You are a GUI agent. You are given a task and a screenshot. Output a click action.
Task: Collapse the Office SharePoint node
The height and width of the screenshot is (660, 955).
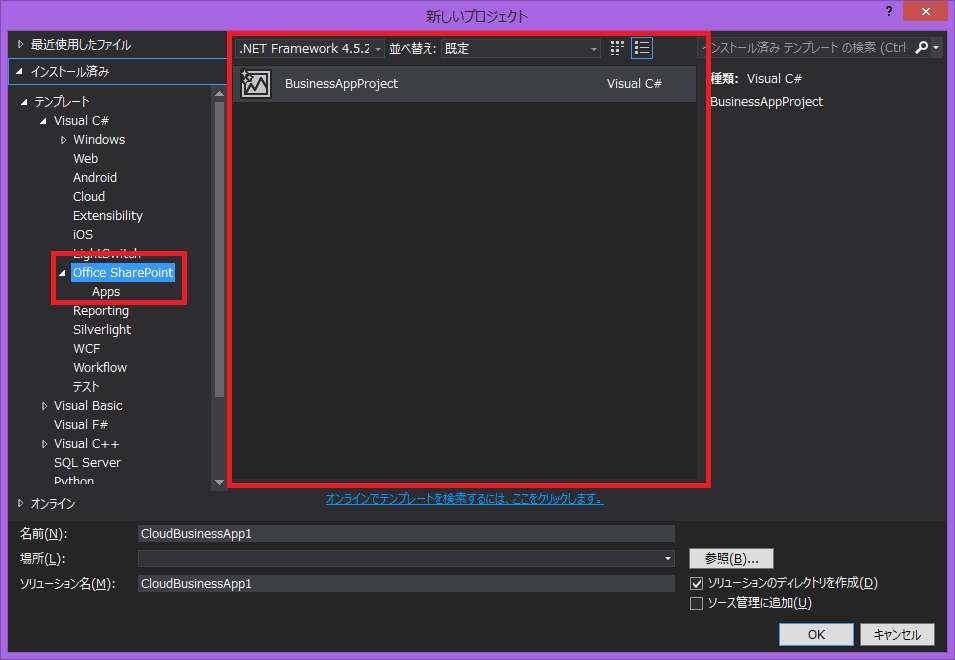(x=63, y=273)
